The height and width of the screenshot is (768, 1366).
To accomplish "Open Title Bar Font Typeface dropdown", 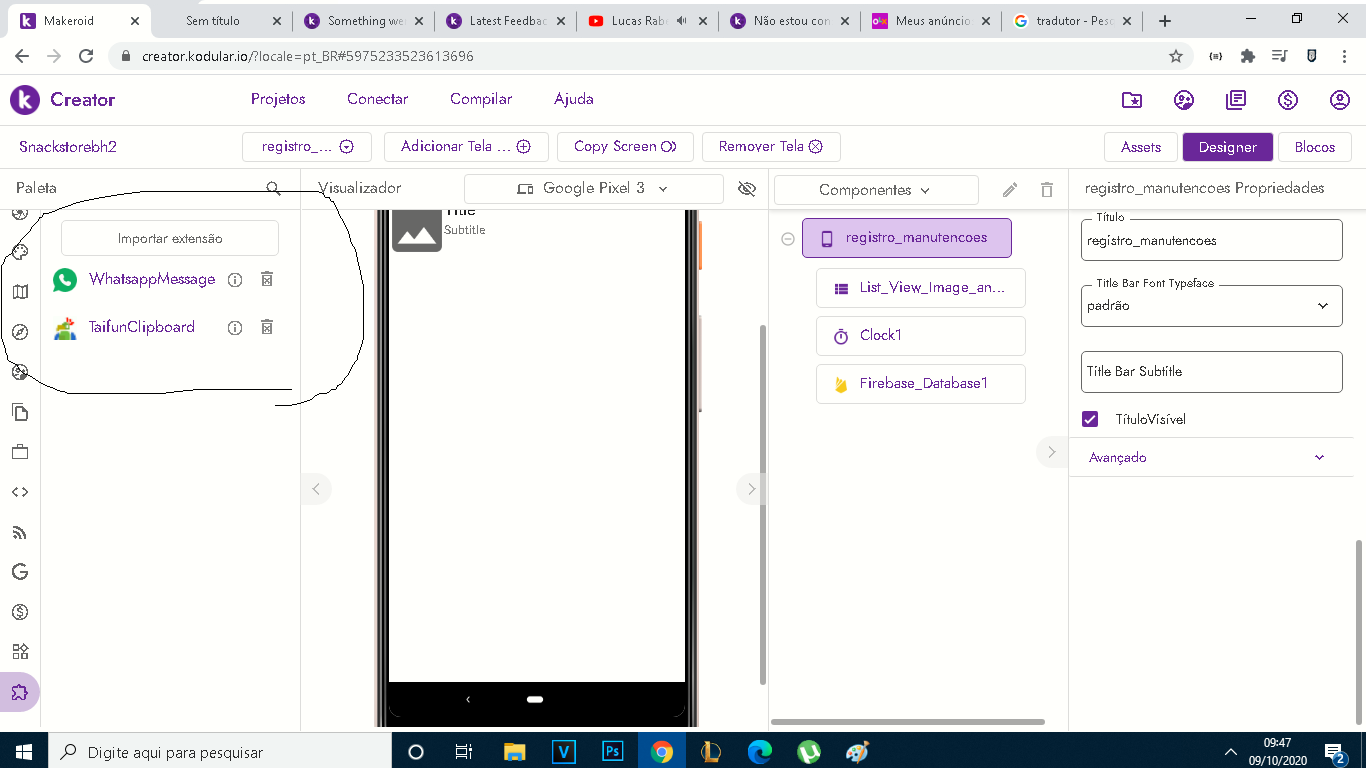I will [x=1211, y=306].
